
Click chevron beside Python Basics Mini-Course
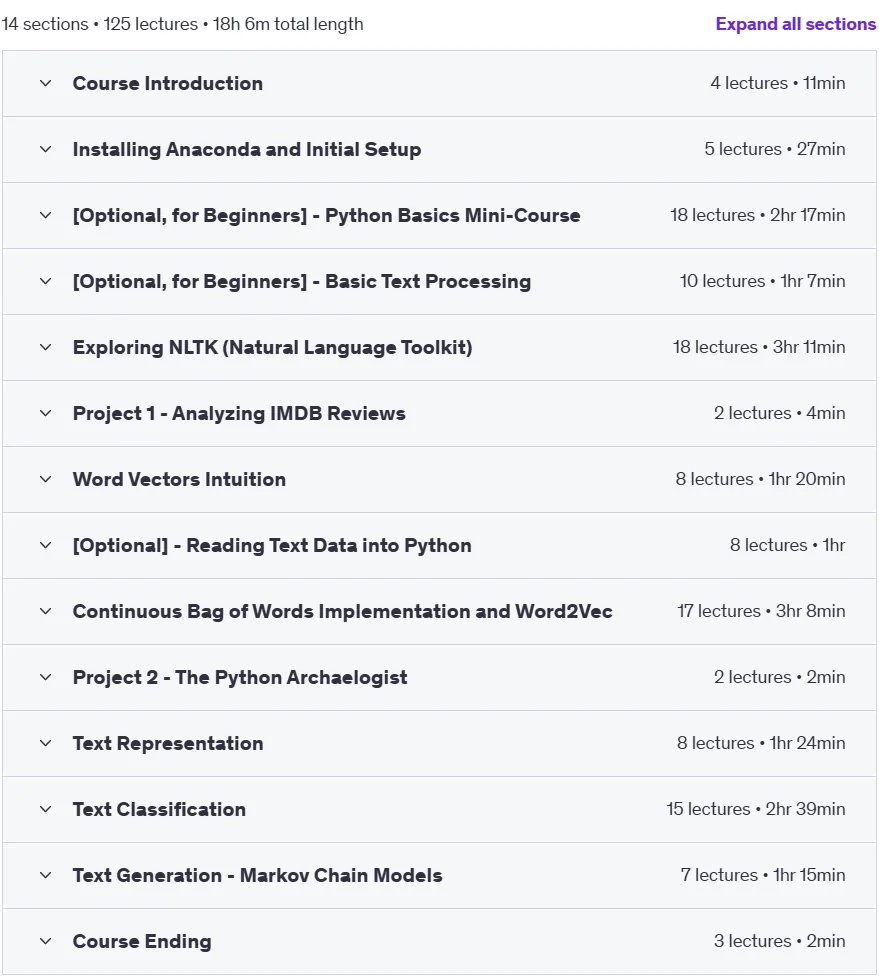[x=45, y=216]
